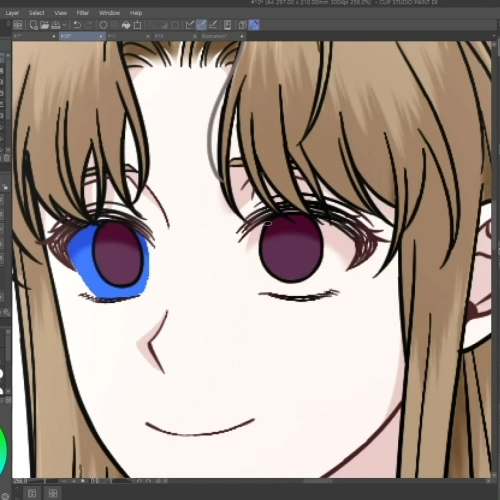The image size is (500, 500).
Task: Click the bottom panel four-squares grid icon
Action: 53,493
